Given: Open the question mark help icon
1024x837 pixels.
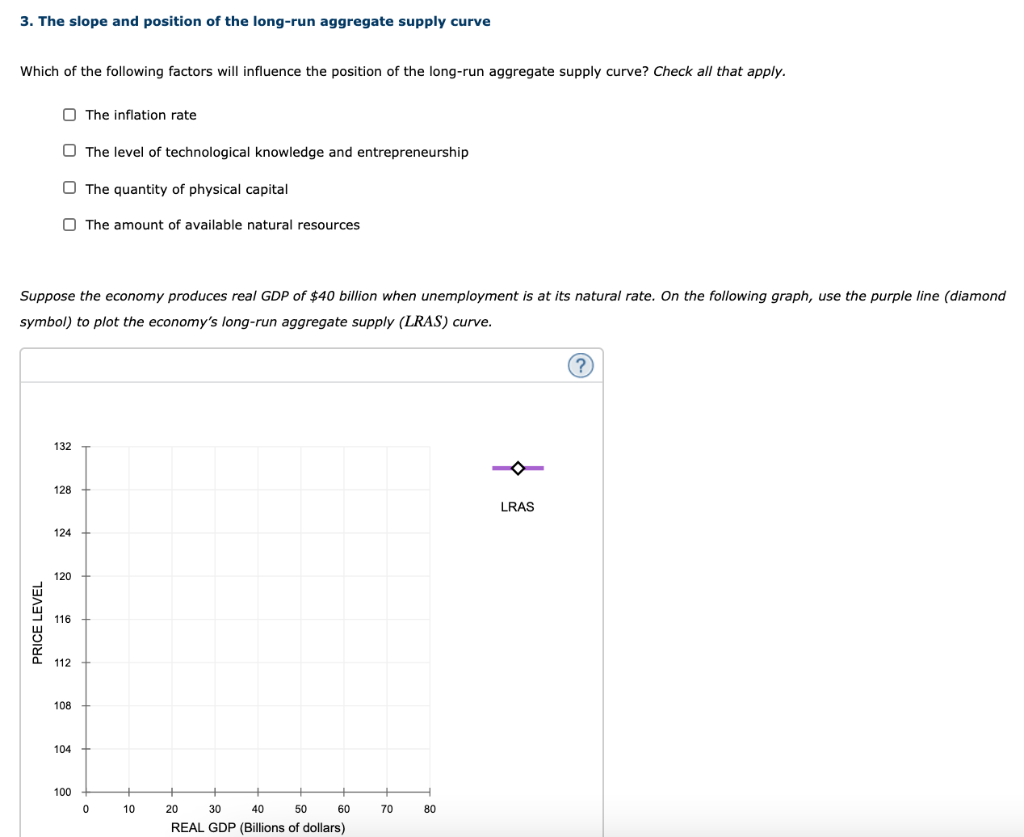Looking at the screenshot, I should (x=581, y=365).
